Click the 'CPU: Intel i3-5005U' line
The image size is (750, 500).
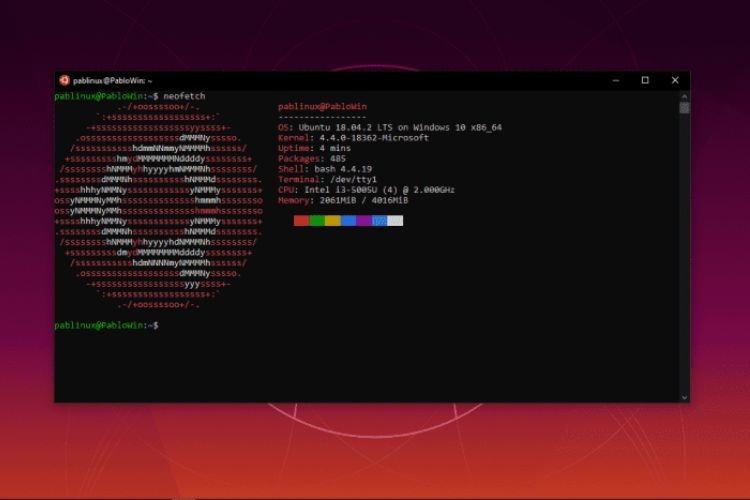coord(366,190)
